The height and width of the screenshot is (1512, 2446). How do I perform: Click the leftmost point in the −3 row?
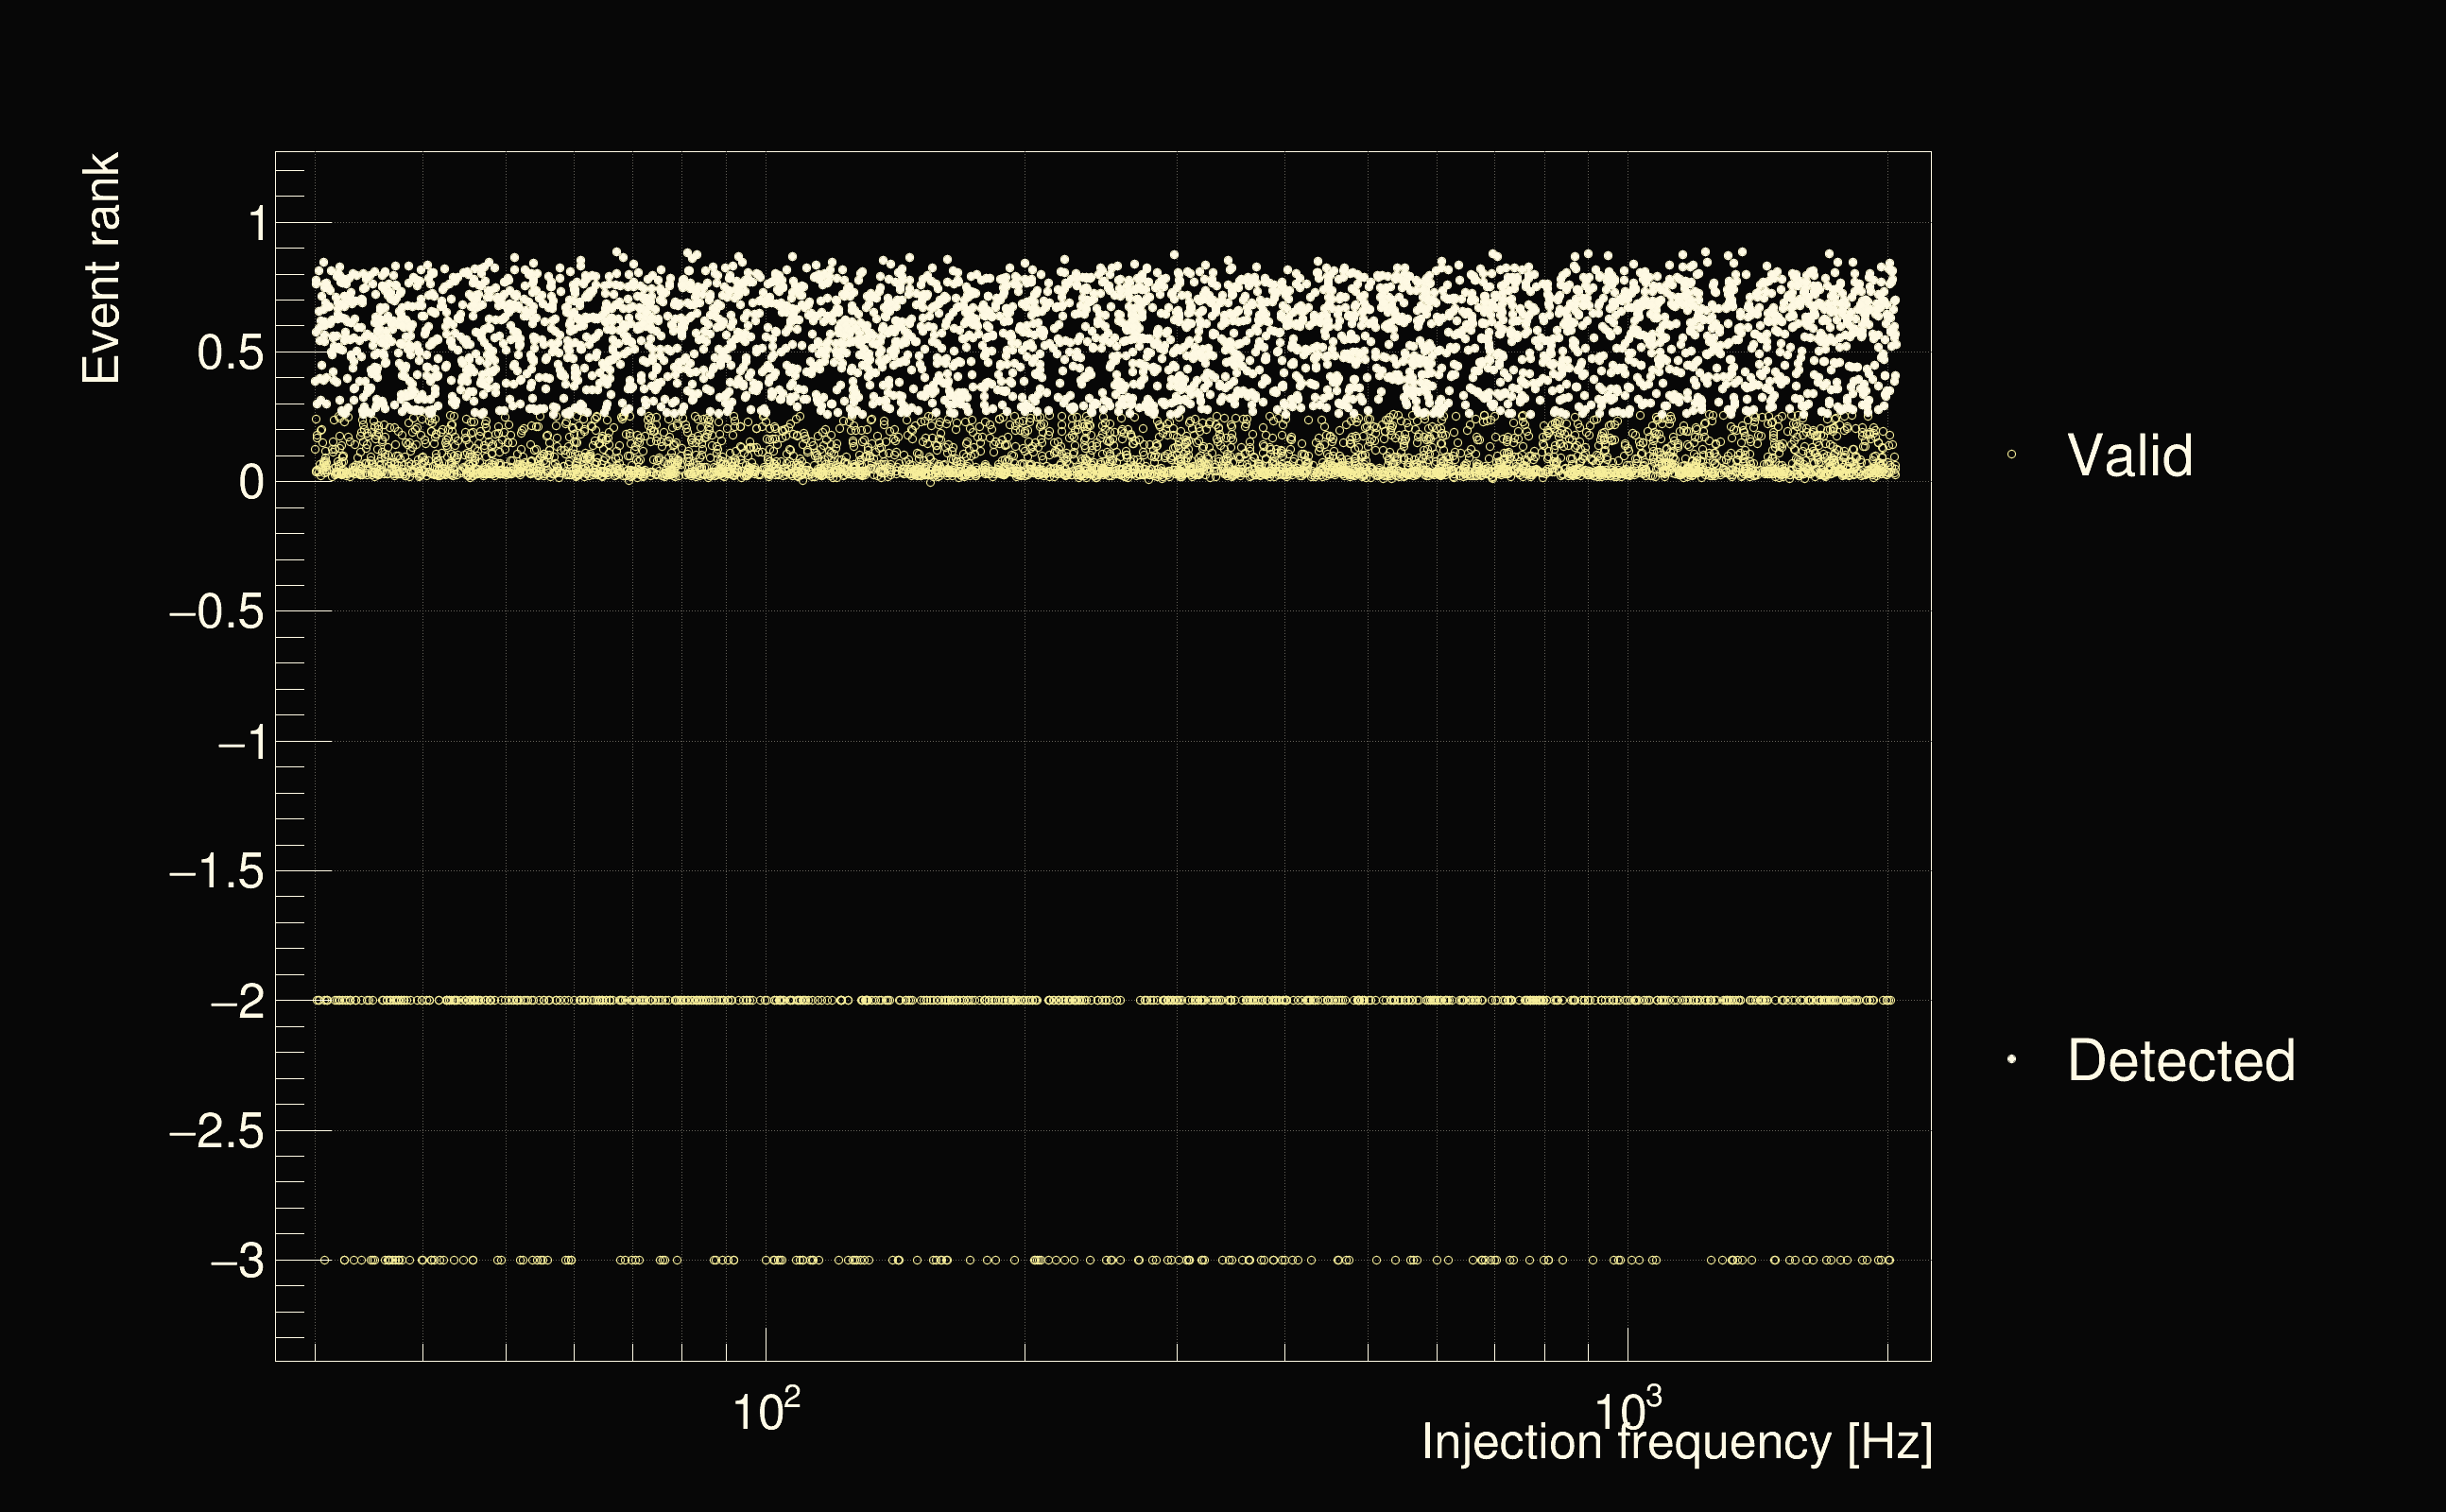coord(324,1260)
